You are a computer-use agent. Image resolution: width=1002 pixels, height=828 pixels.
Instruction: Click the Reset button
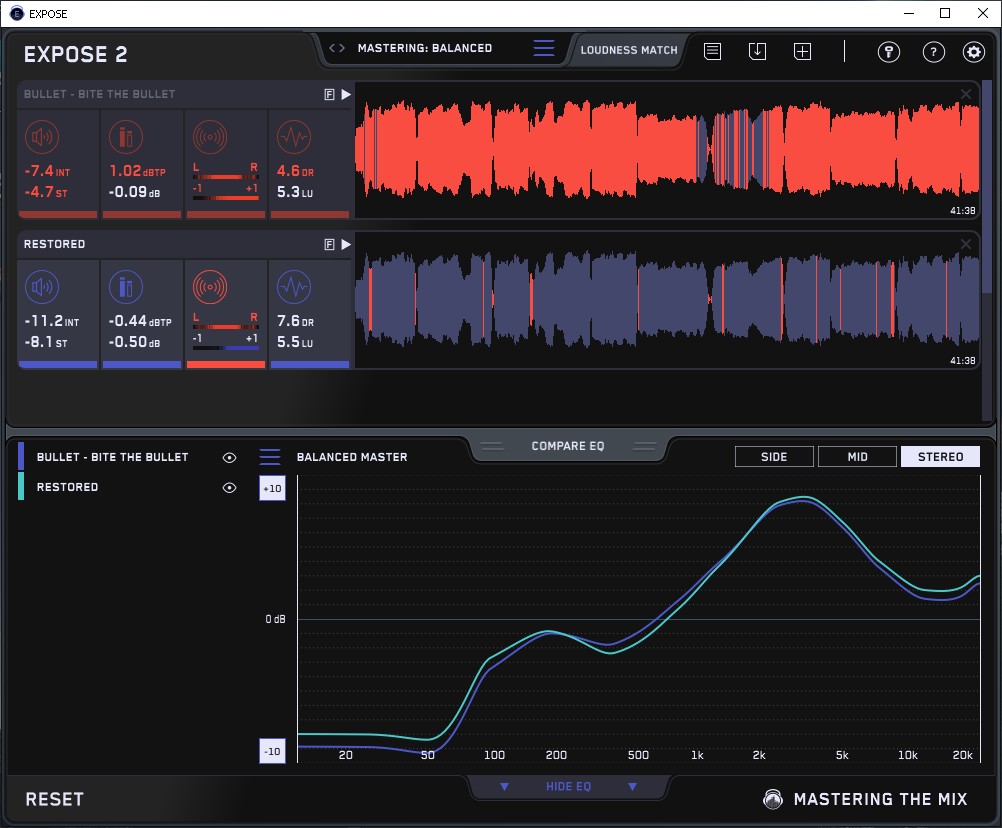pyautogui.click(x=55, y=799)
